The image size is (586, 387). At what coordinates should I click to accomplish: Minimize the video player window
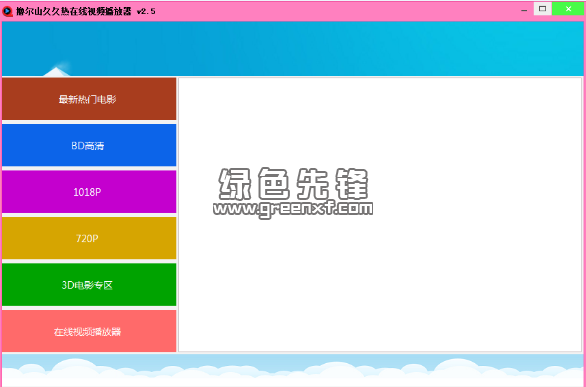click(524, 10)
